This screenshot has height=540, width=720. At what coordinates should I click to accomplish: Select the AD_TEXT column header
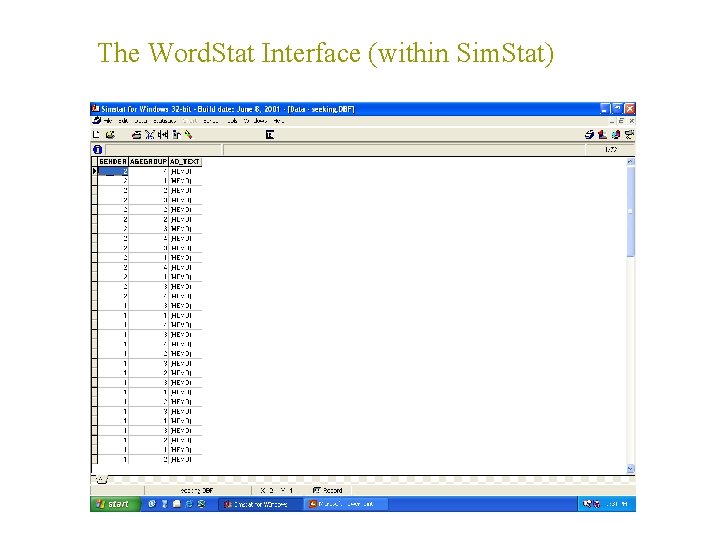point(185,162)
